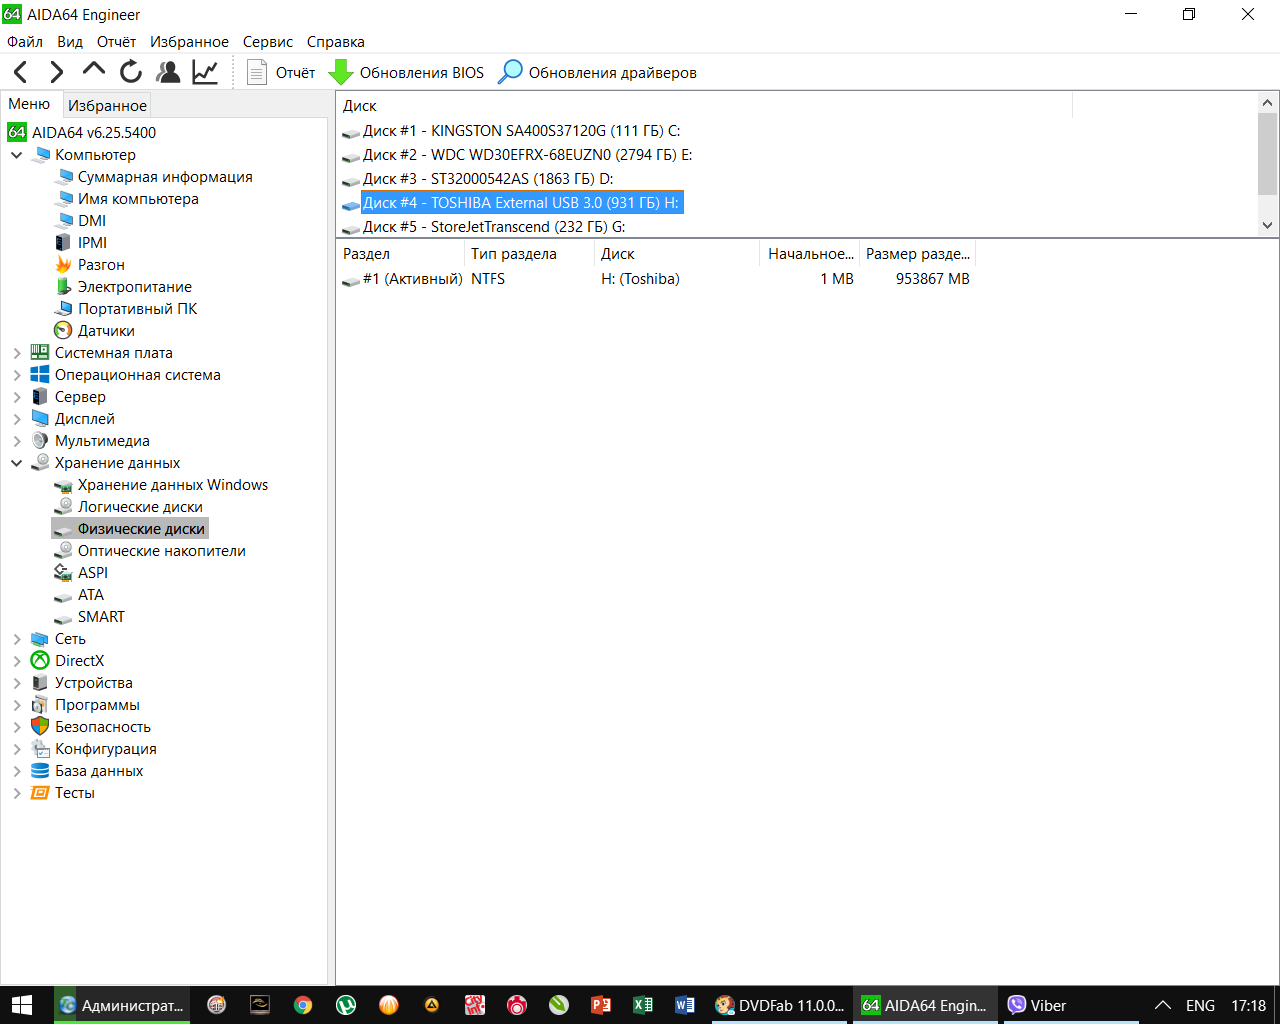This screenshot has height=1024, width=1280.
Task: Open the ATA tree item
Action: (x=91, y=595)
